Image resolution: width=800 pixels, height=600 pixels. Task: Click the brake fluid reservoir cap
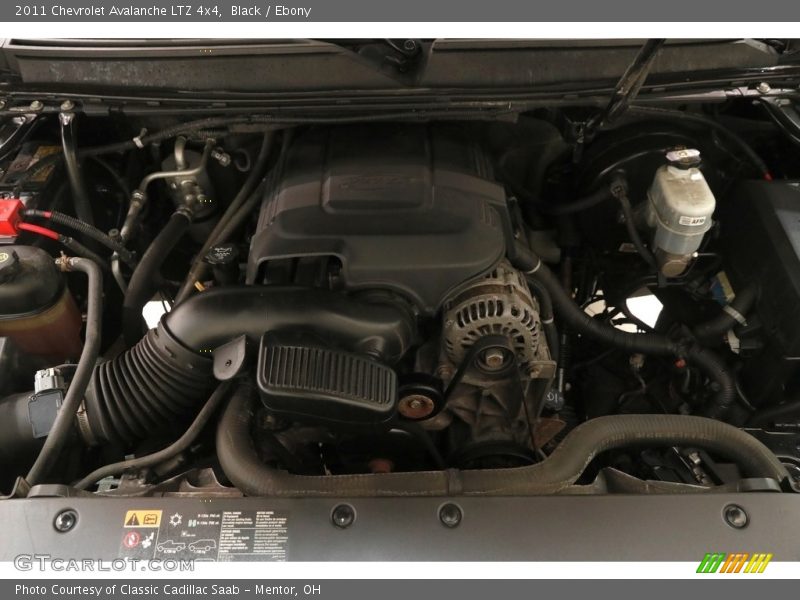pyautogui.click(x=684, y=158)
